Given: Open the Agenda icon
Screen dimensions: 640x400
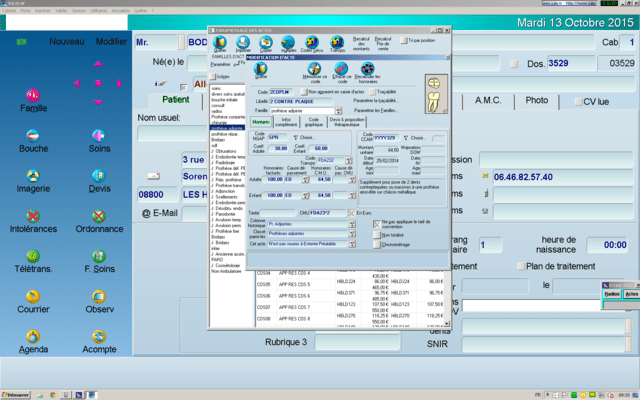Looking at the screenshot, I should click(x=33, y=337).
